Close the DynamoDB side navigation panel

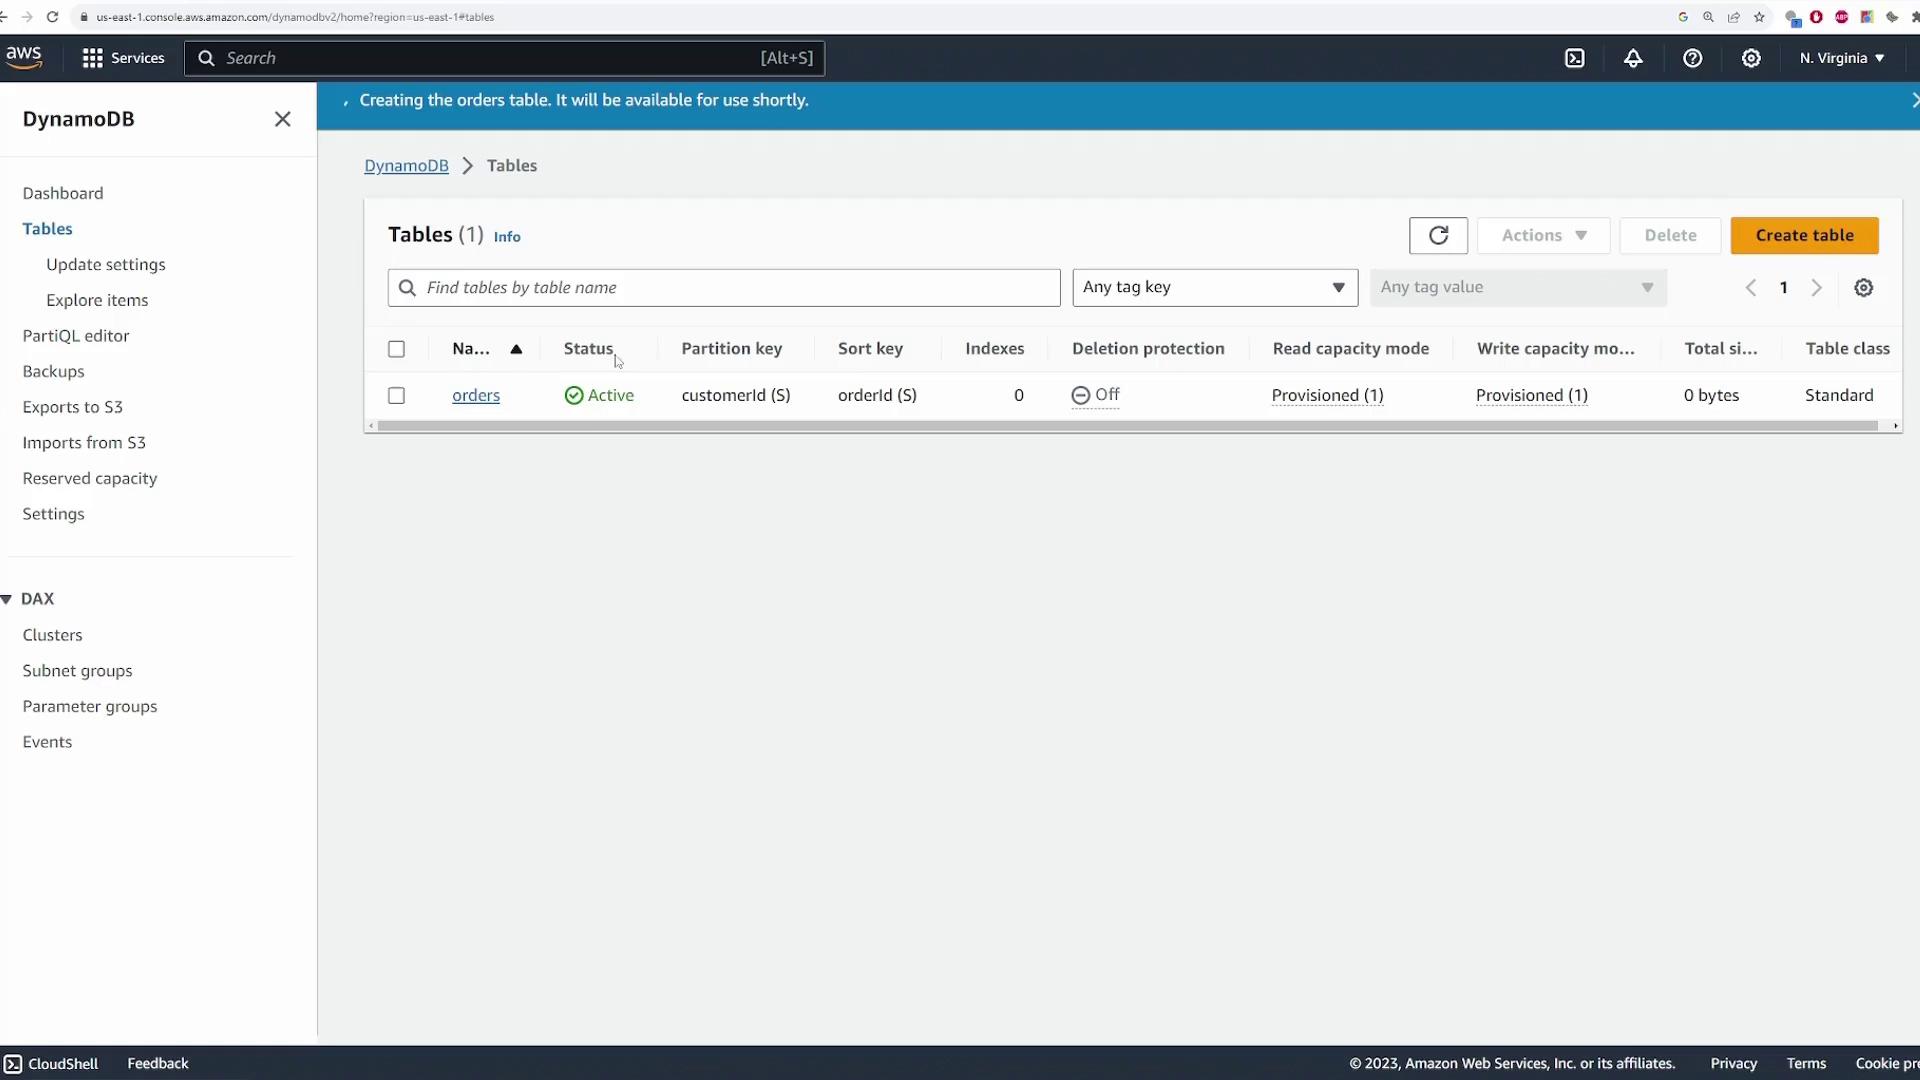283,119
